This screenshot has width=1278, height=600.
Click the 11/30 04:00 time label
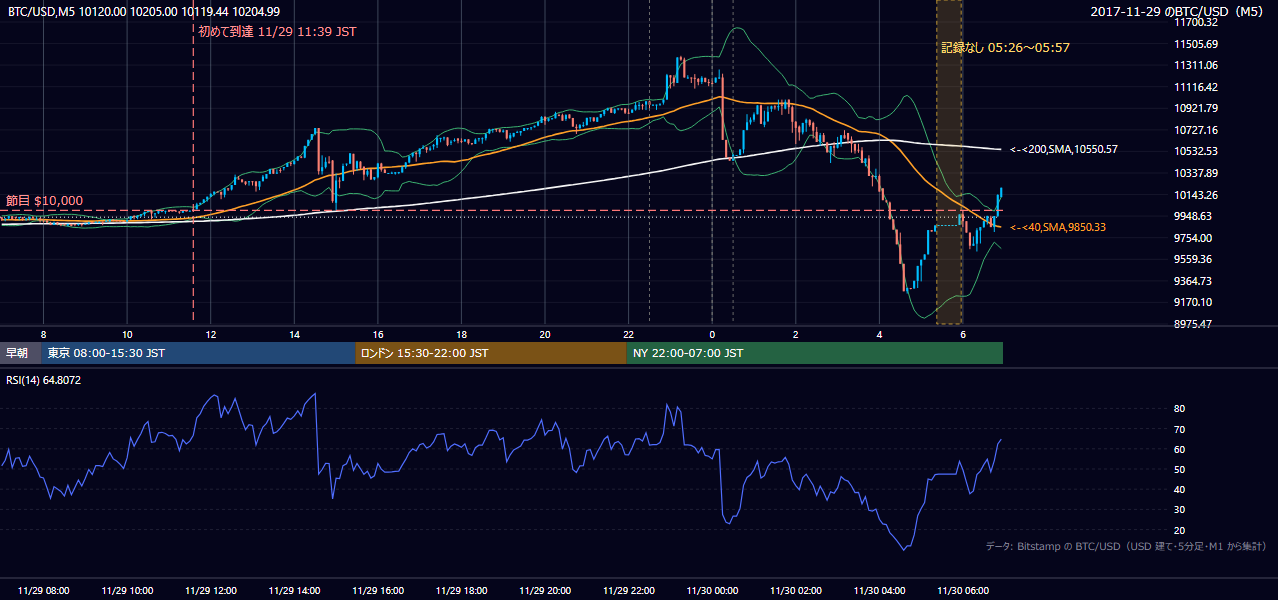coord(879,591)
